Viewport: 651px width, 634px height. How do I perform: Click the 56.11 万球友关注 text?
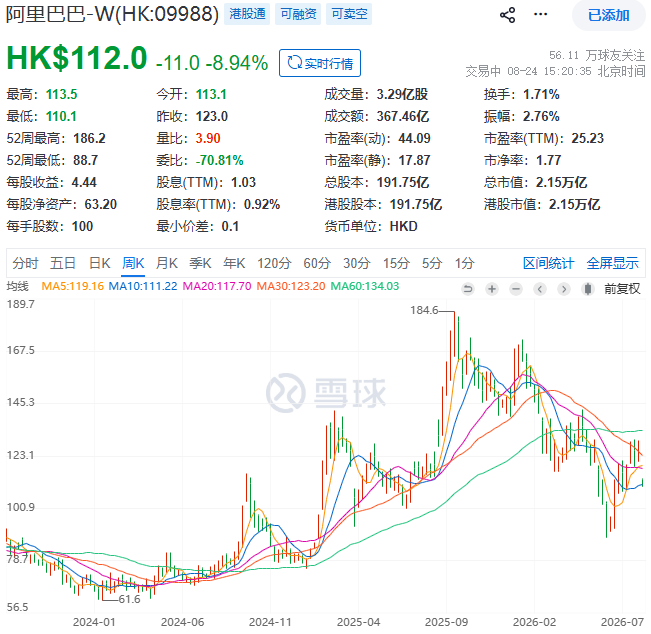tap(597, 55)
